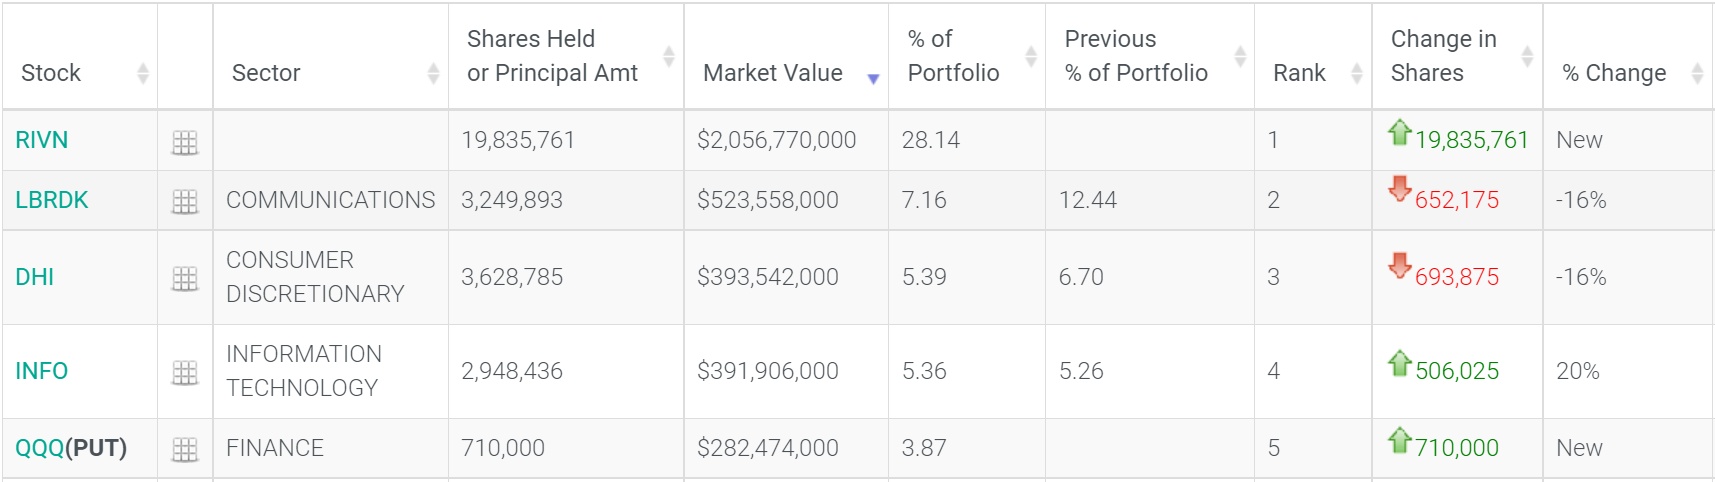The image size is (1715, 482).
Task: Open the grid icon in the DHI row
Action: pyautogui.click(x=185, y=279)
